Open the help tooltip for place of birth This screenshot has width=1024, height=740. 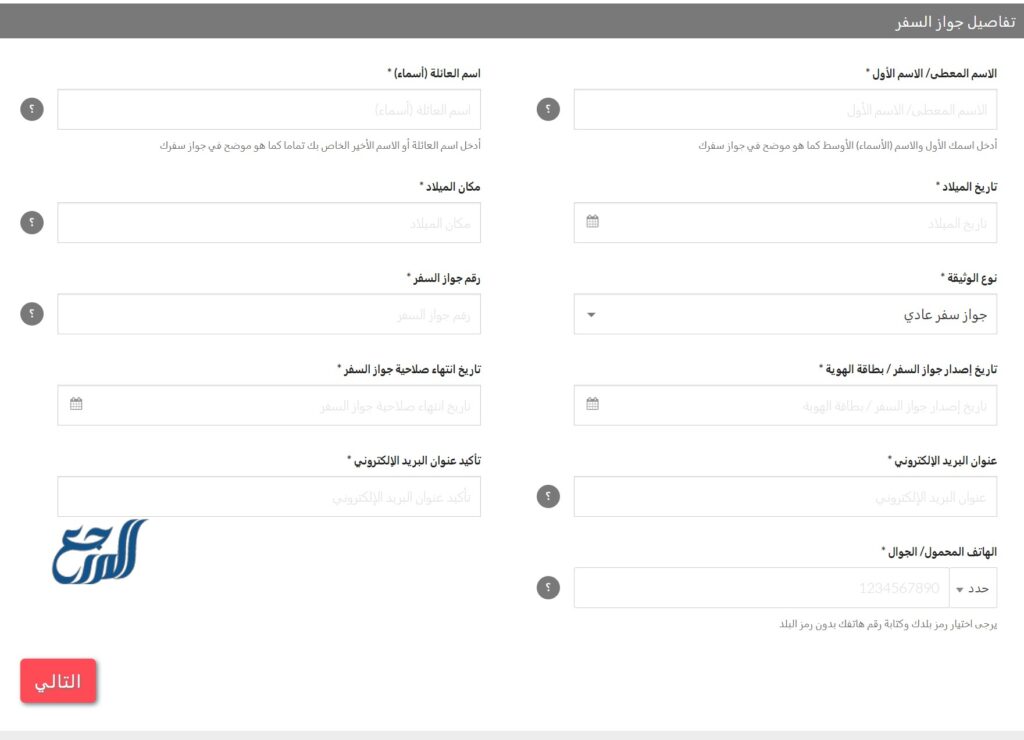click(x=32, y=222)
